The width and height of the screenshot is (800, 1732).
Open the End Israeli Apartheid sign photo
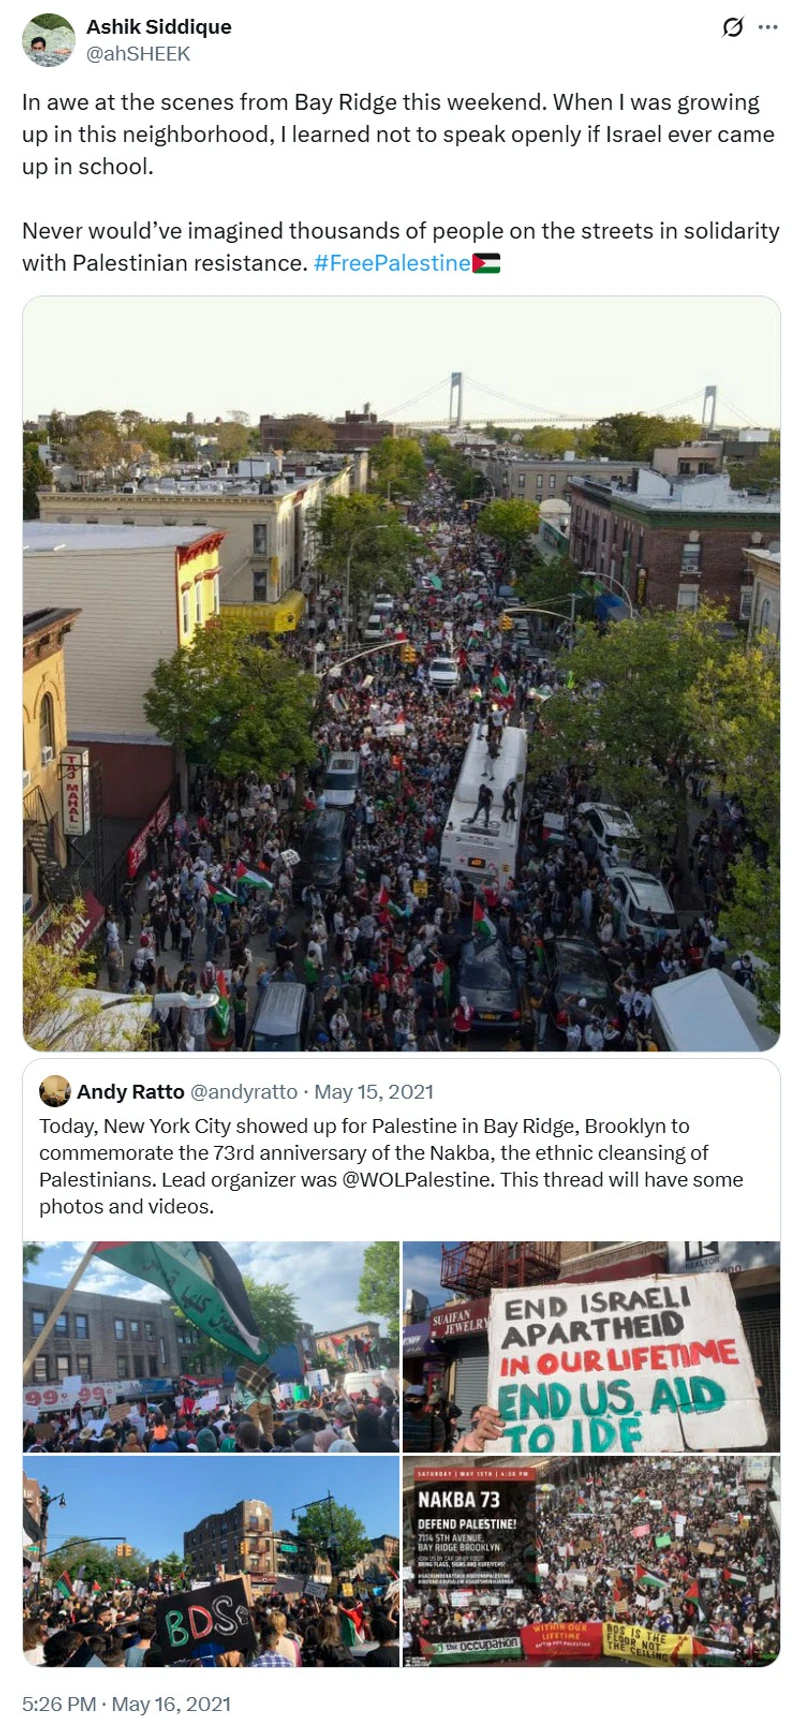click(591, 1346)
